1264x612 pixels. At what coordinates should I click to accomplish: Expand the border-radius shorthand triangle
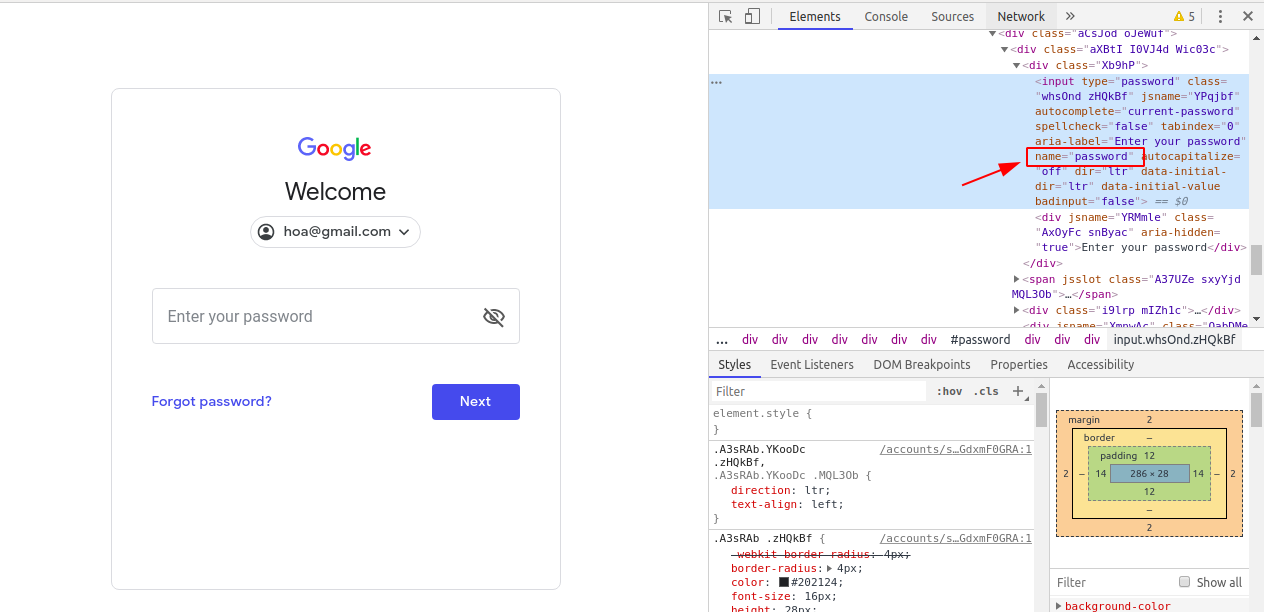[829, 568]
